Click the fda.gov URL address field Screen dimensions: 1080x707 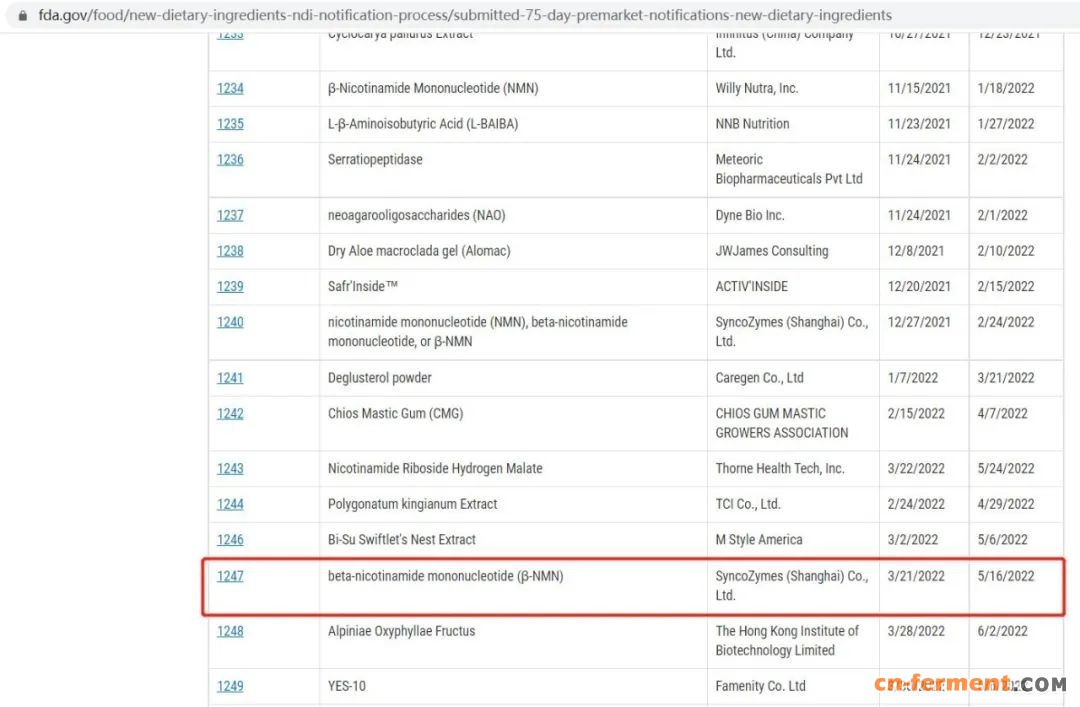(465, 15)
